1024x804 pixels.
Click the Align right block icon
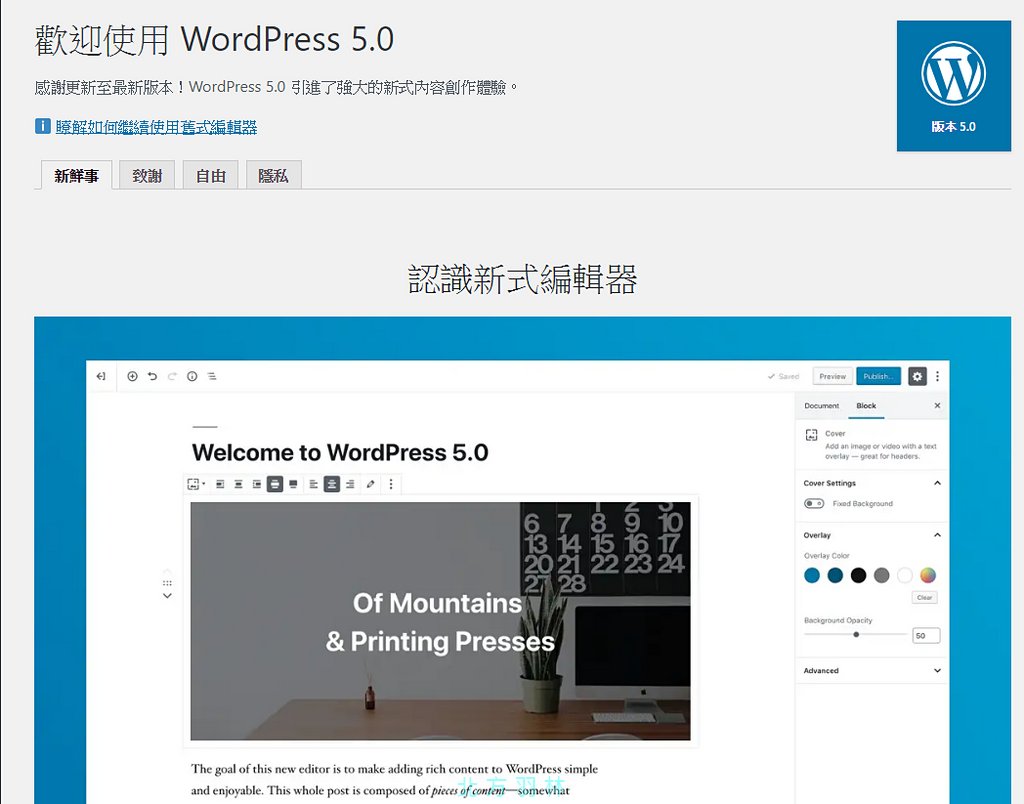(257, 484)
